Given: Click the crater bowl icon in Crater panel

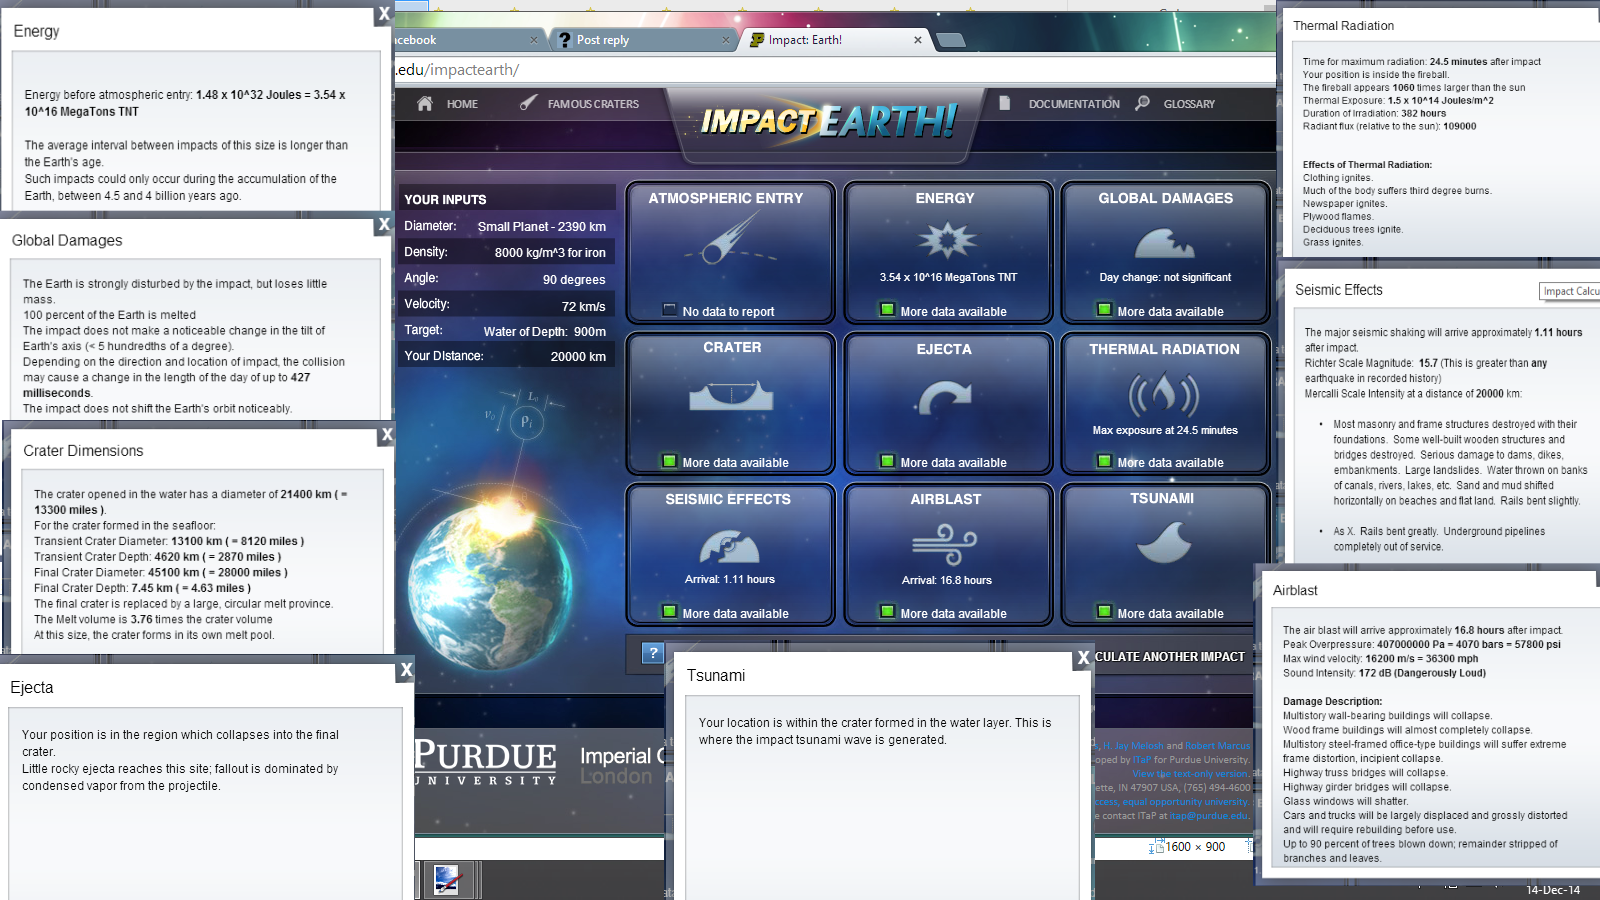Looking at the screenshot, I should (x=731, y=395).
